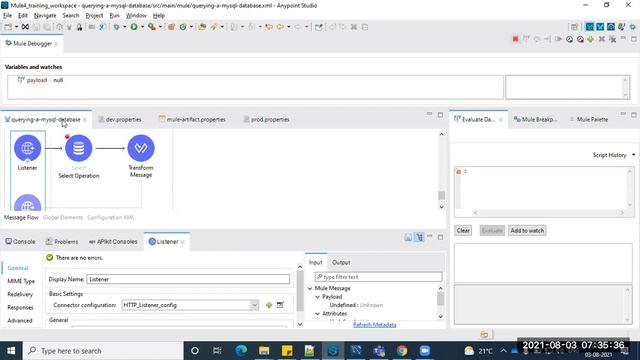
Task: Click the Open Perspective toolbar icon
Action: [574, 27]
